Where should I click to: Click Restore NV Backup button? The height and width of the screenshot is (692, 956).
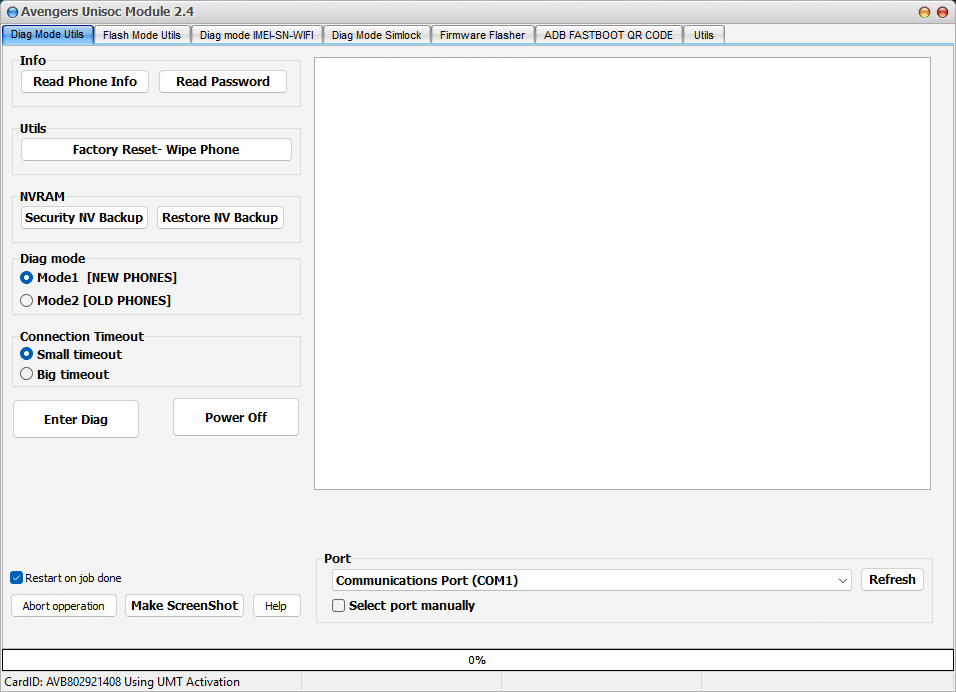pos(220,218)
